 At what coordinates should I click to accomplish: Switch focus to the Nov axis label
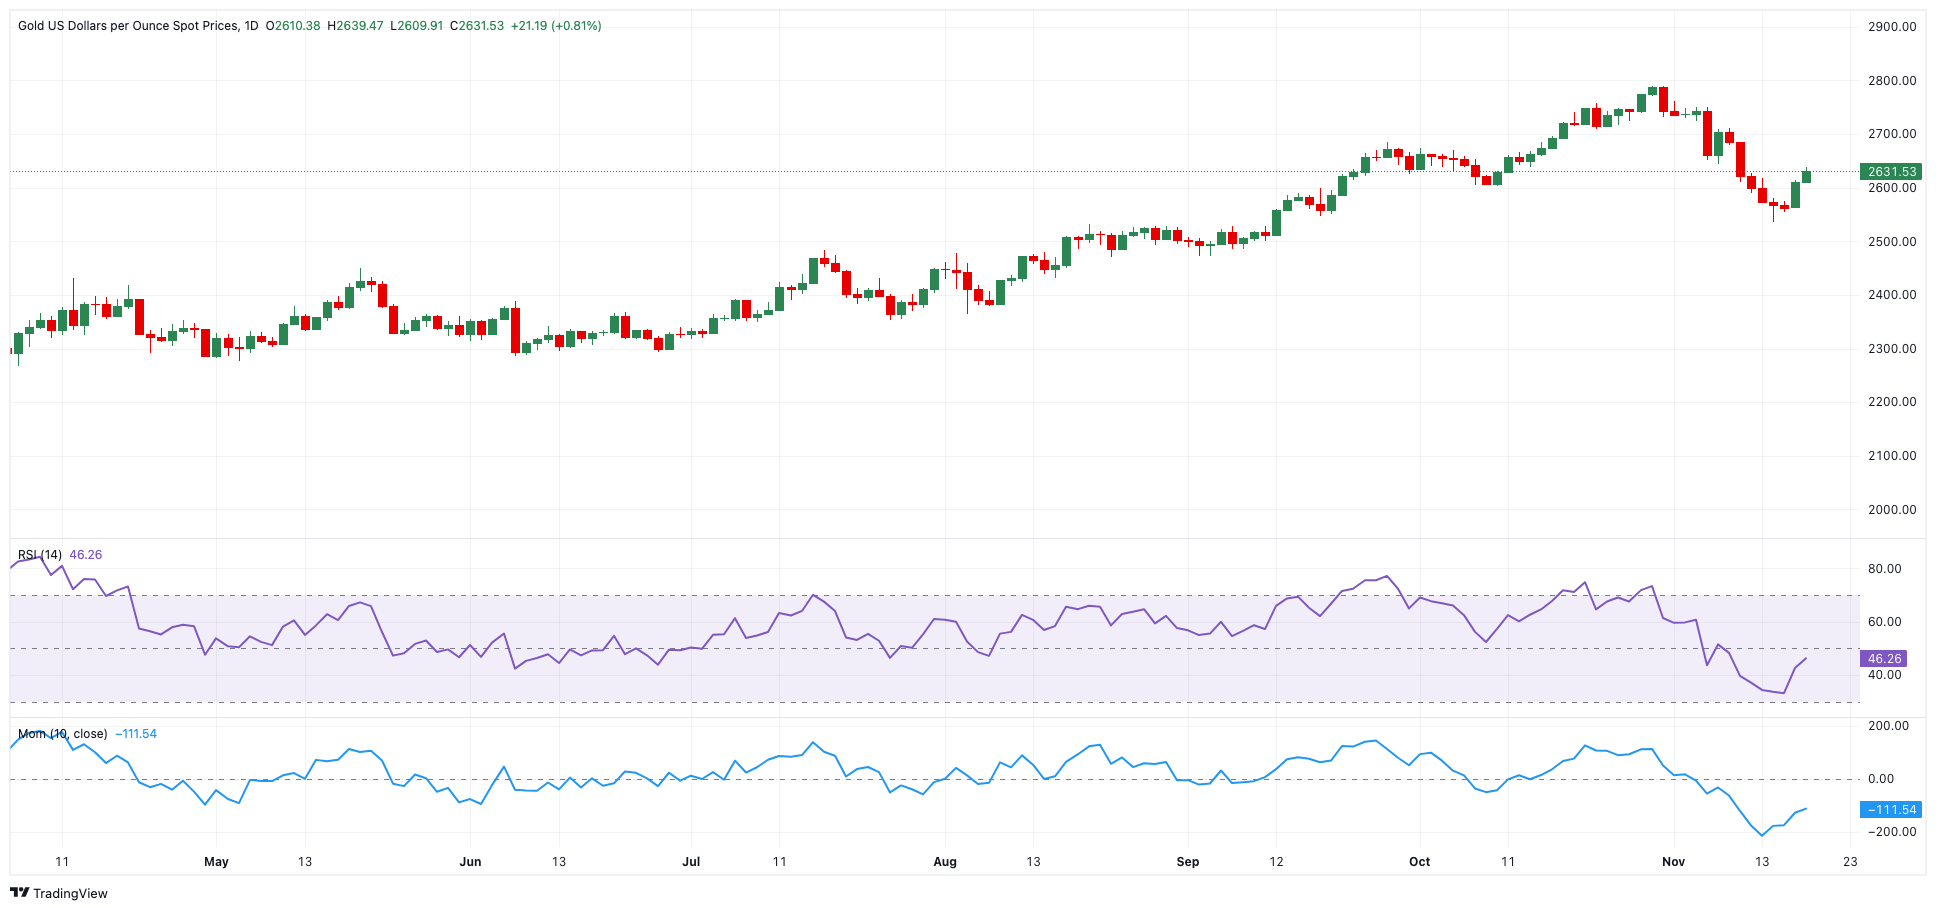1671,861
